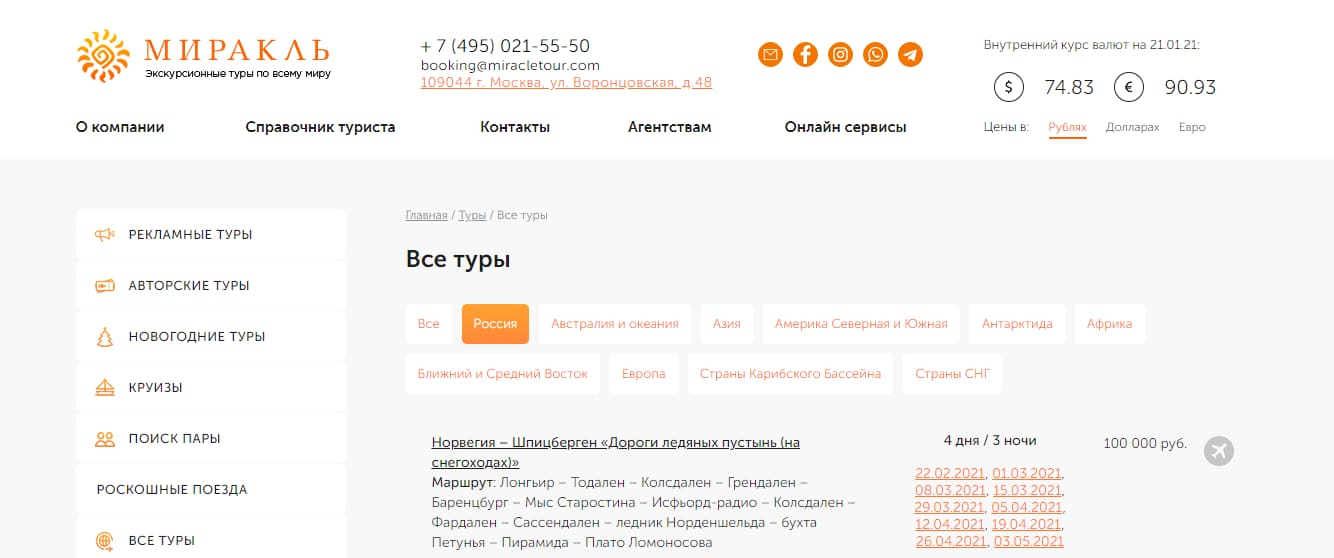Filter tours by Азия
The height and width of the screenshot is (558, 1334).
[727, 324]
